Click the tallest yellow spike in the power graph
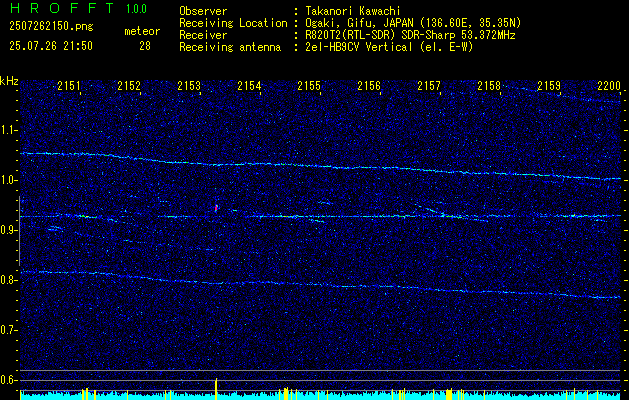629x400 pixels. tap(216, 388)
